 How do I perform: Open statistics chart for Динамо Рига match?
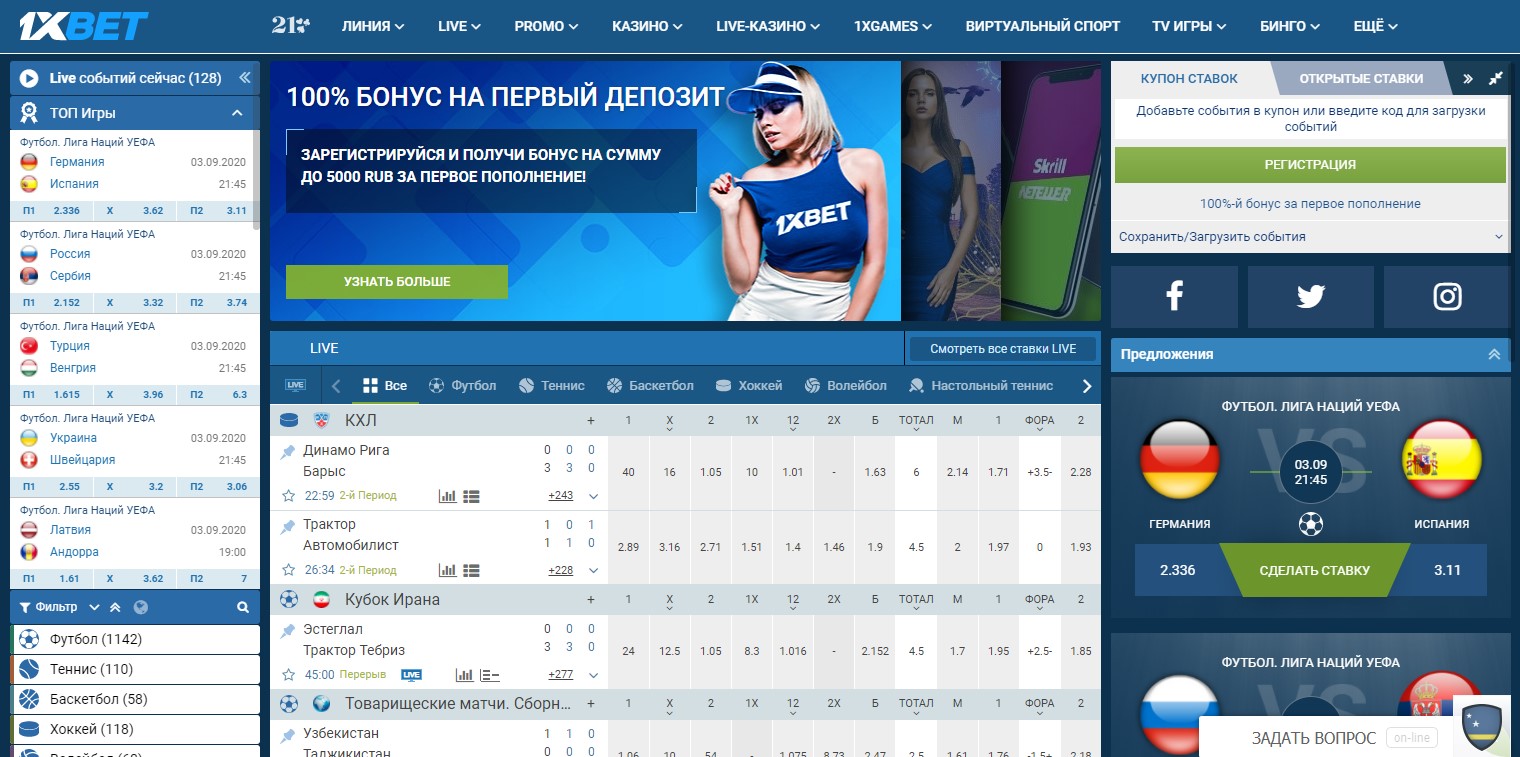click(x=447, y=495)
